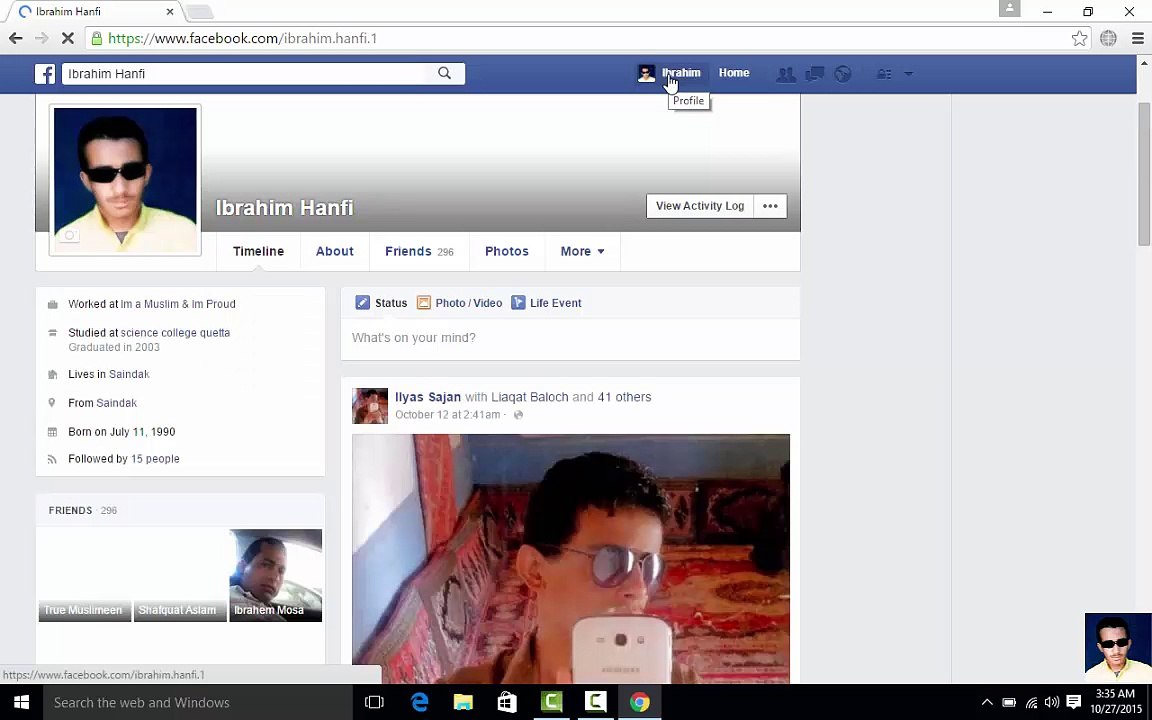1152x720 pixels.
Task: Click the Photo / Video composer option
Action: coord(459,303)
